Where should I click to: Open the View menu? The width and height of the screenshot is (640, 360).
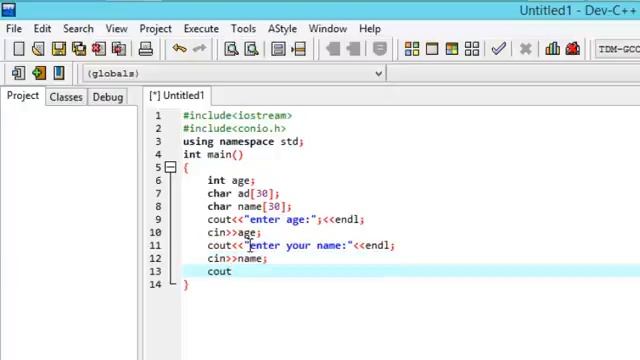click(x=116, y=29)
